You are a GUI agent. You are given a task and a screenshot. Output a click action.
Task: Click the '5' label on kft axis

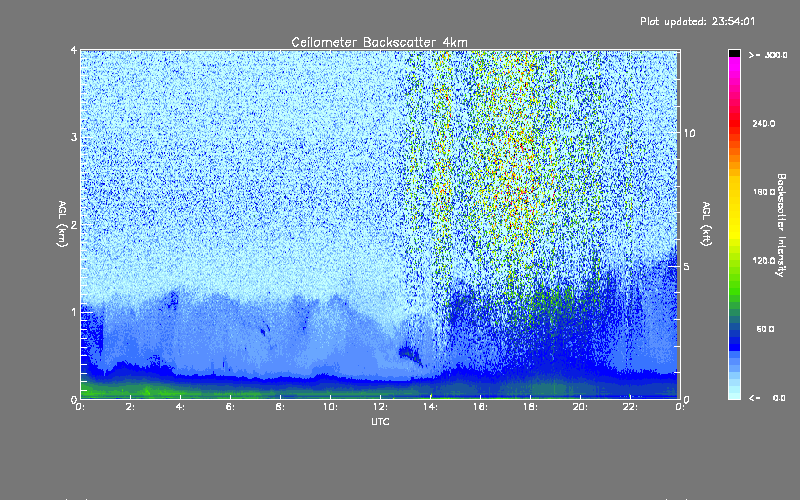(x=687, y=266)
